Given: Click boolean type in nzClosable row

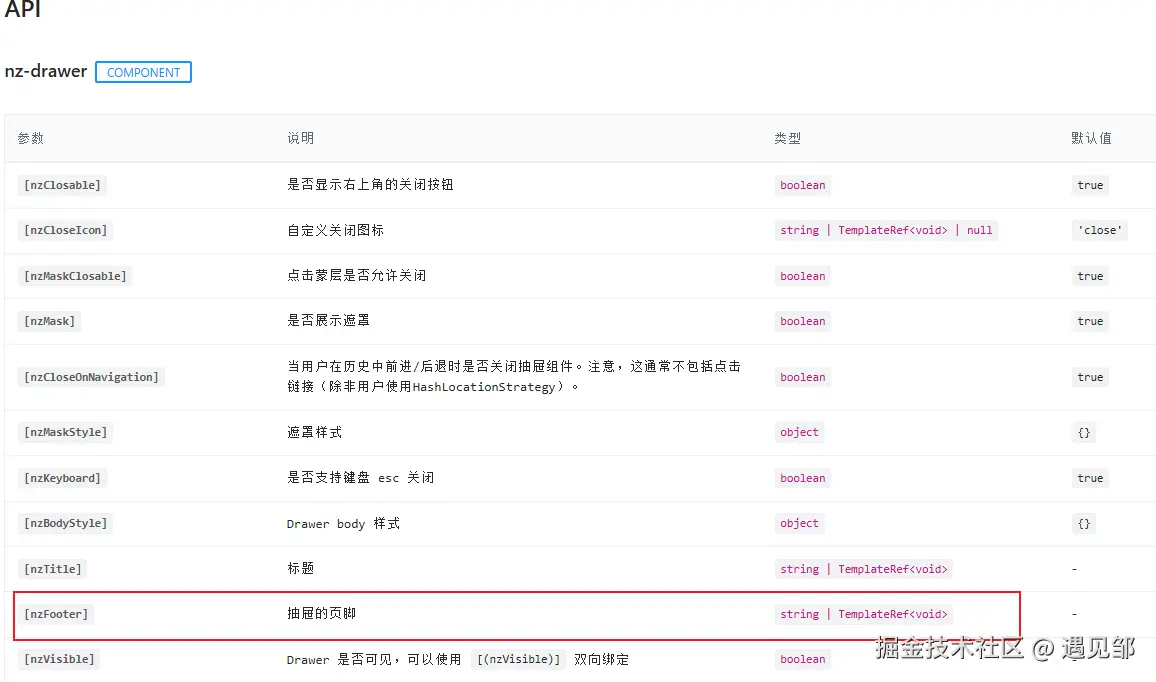Looking at the screenshot, I should [x=803, y=185].
